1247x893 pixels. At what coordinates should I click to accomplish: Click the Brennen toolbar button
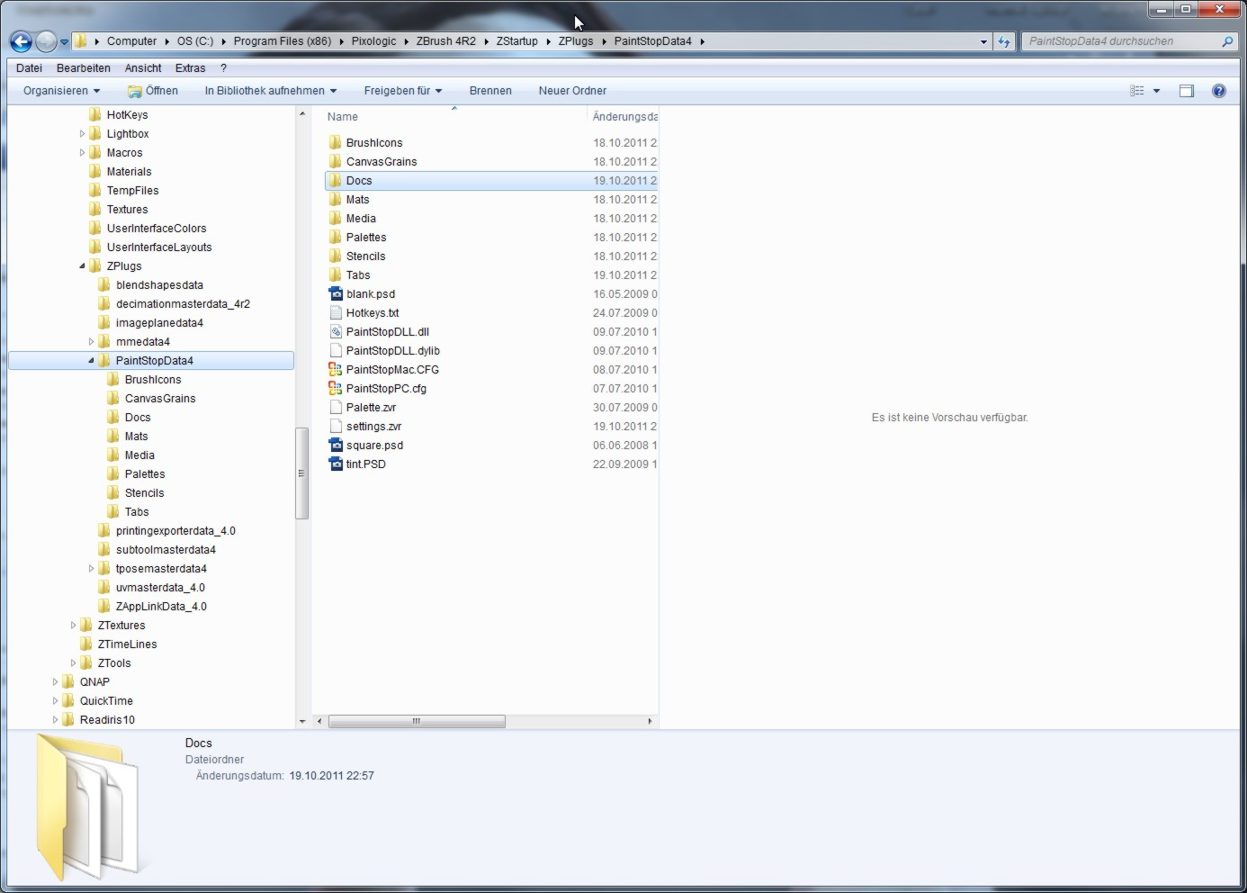coord(490,90)
